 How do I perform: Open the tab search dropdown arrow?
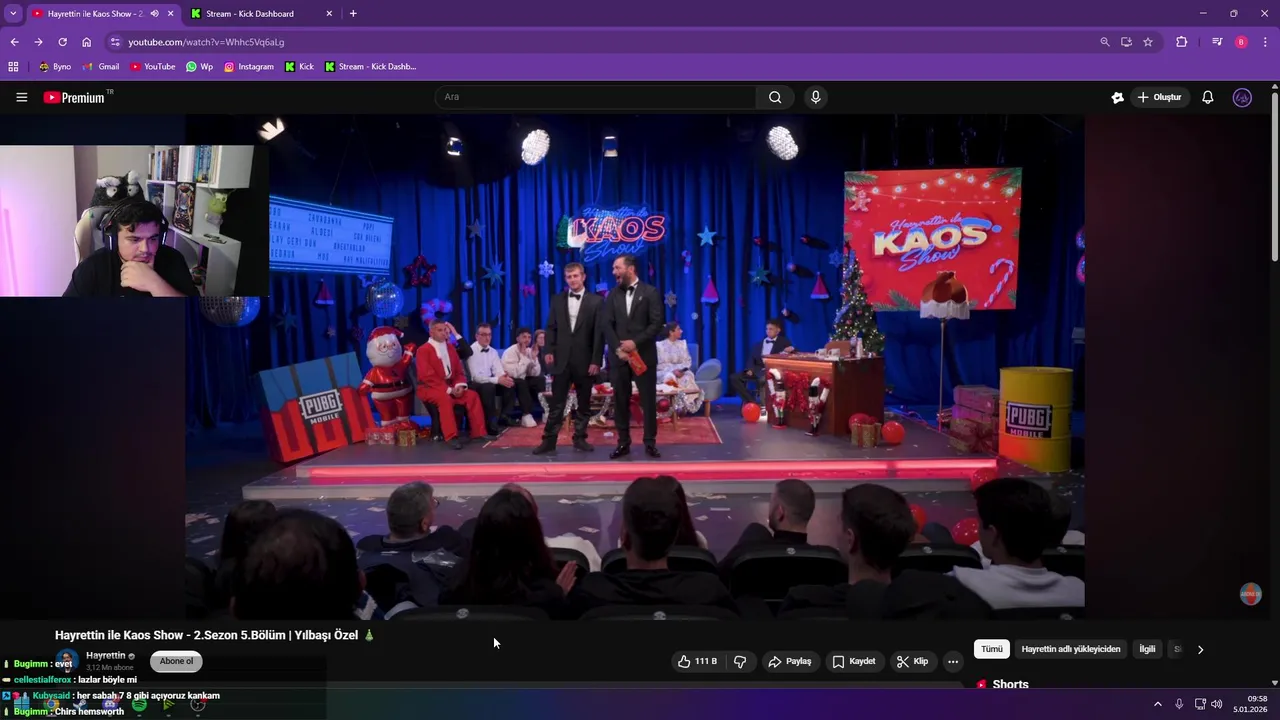[x=13, y=13]
